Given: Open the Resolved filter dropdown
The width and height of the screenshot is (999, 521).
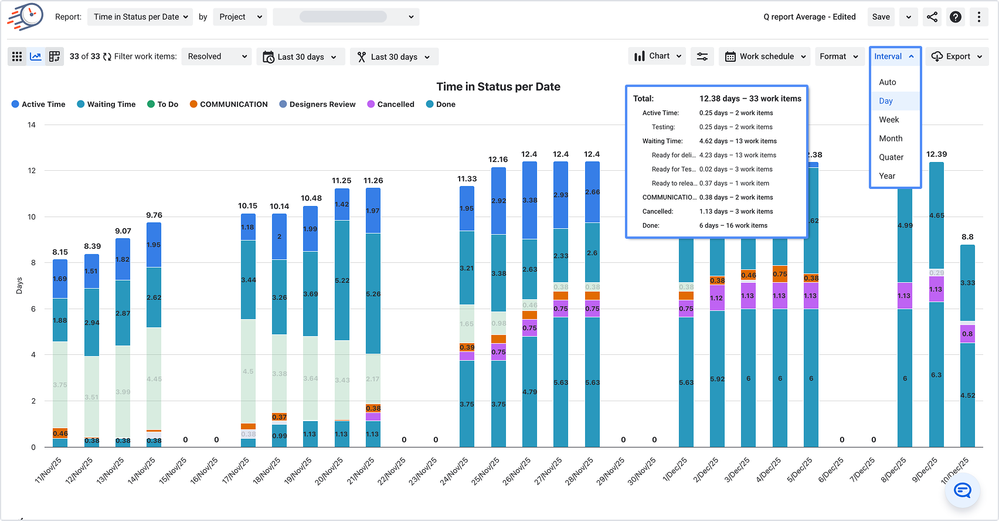Looking at the screenshot, I should pos(217,57).
